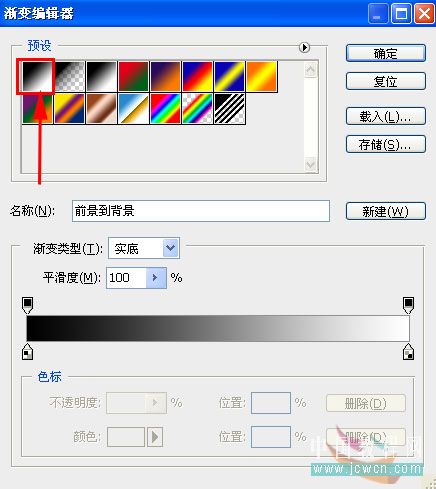Select the Blue, Yellow, Blue gradient preset
Viewport: 436px width, 489px height.
[229, 76]
